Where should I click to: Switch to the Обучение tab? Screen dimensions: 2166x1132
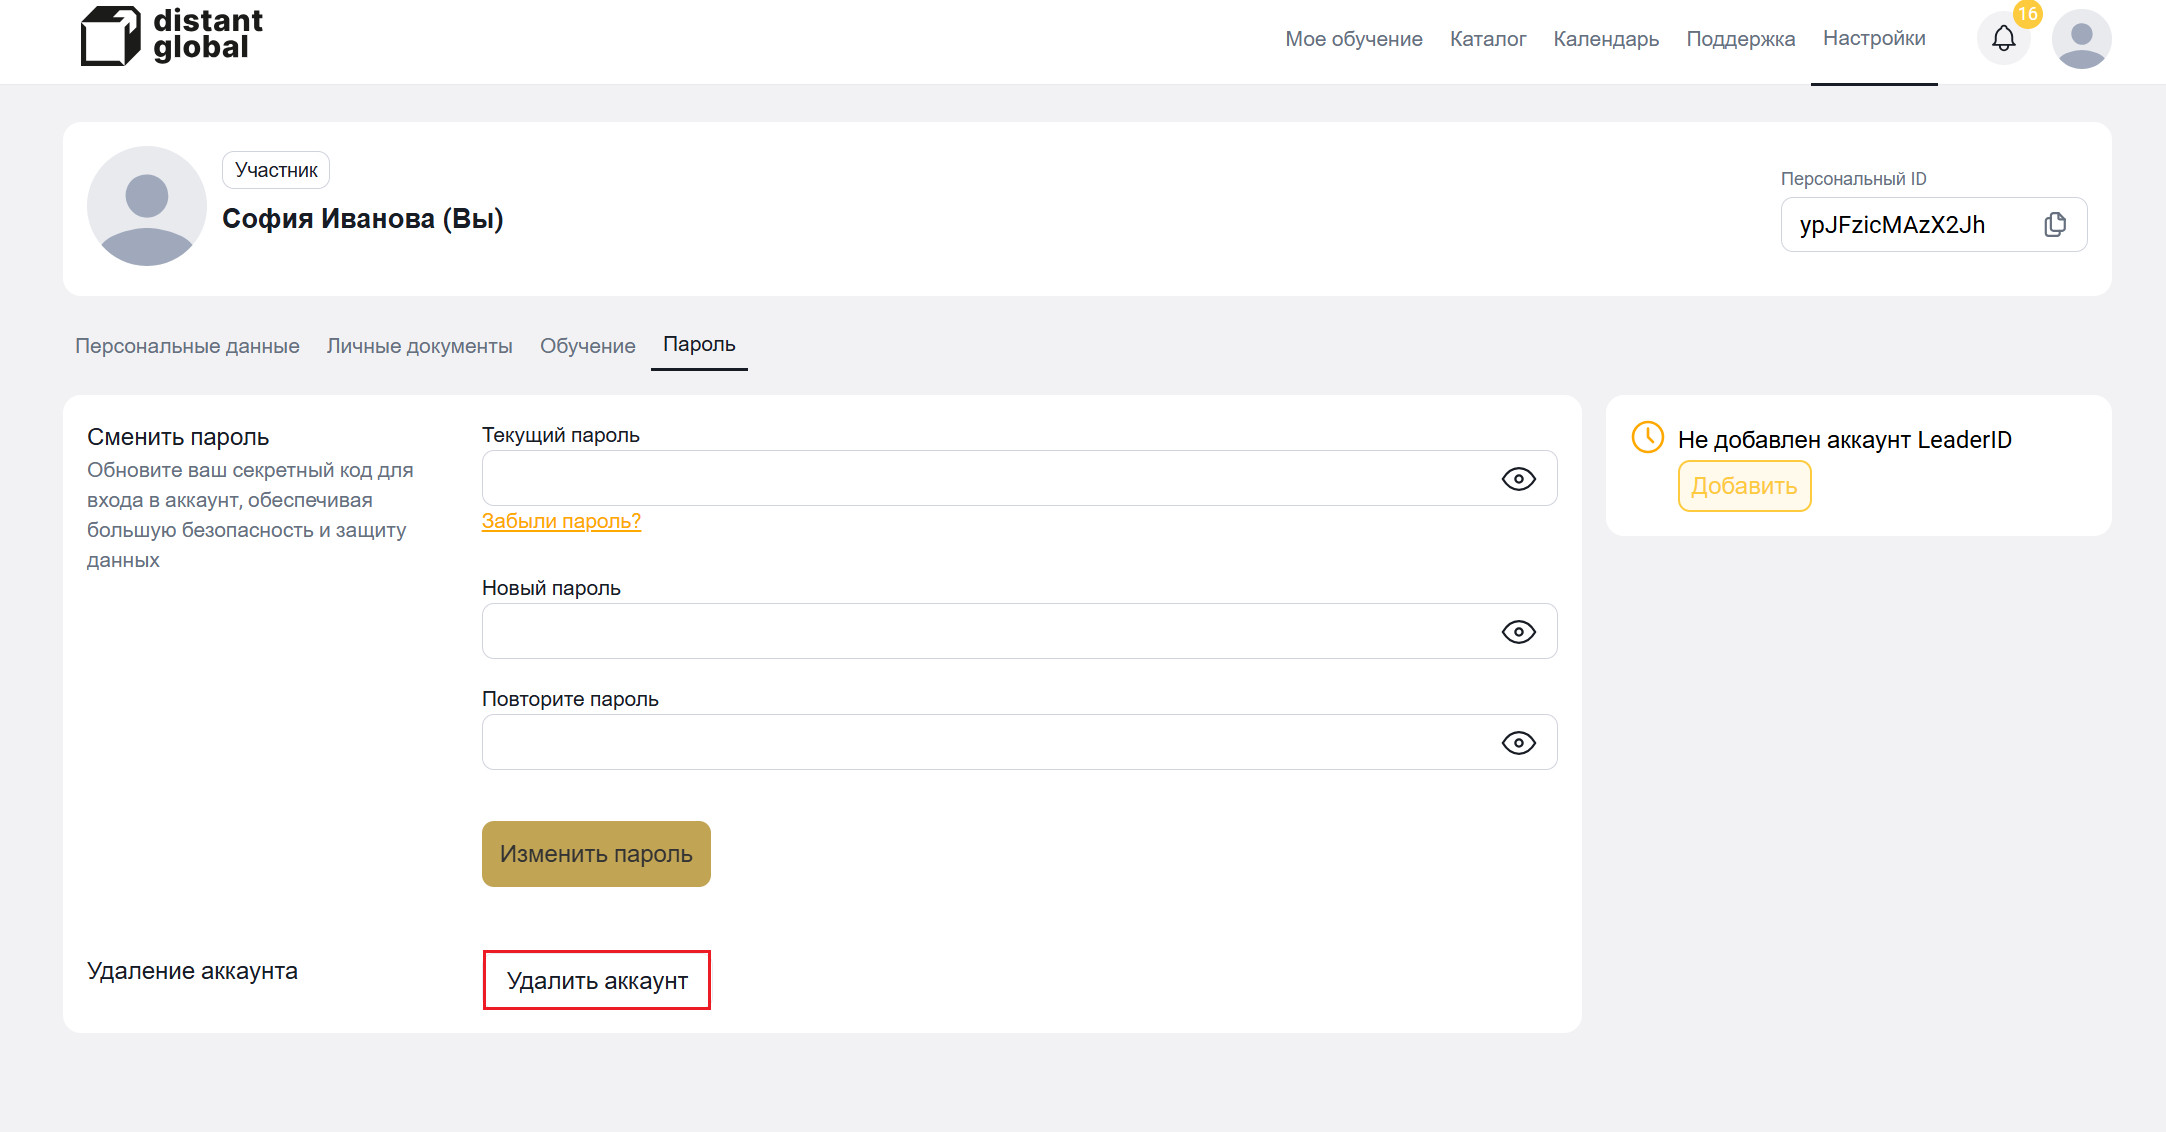click(x=587, y=346)
